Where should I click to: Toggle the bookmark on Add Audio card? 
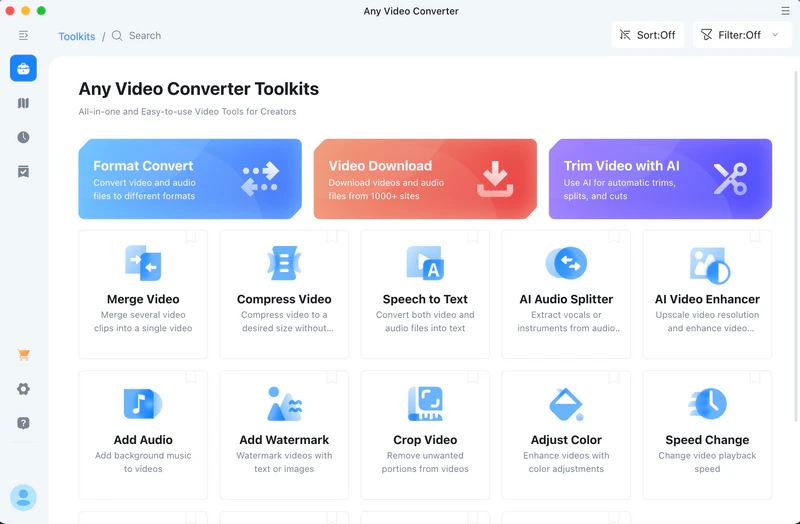tap(191, 377)
